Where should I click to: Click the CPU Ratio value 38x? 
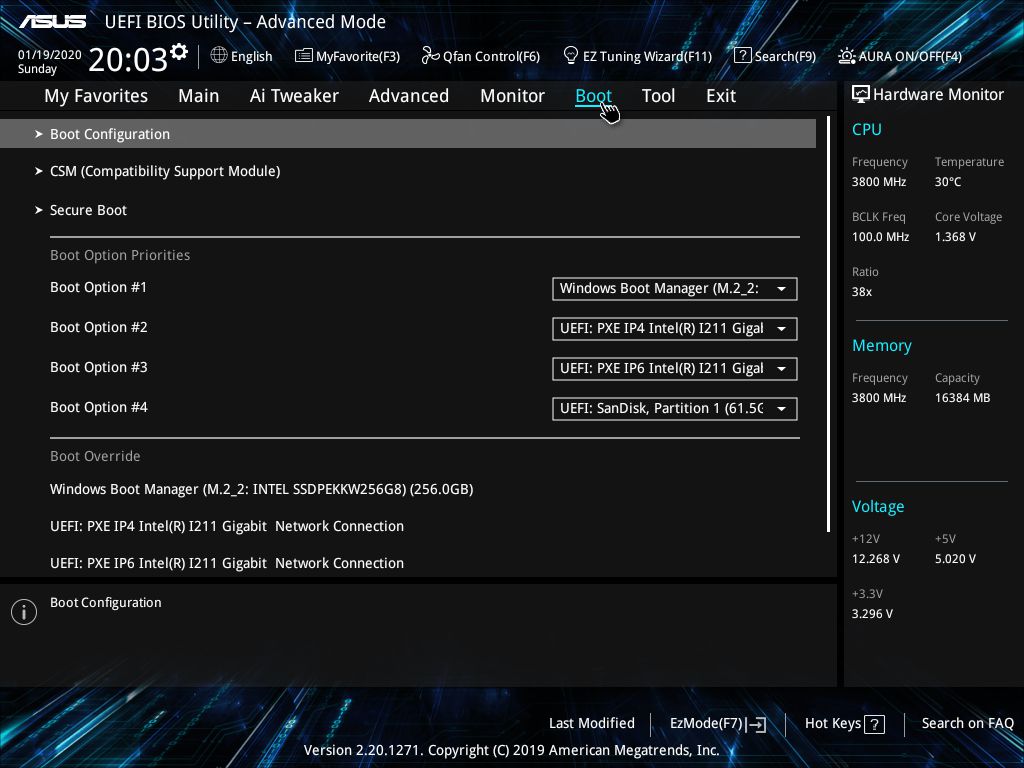coord(862,292)
